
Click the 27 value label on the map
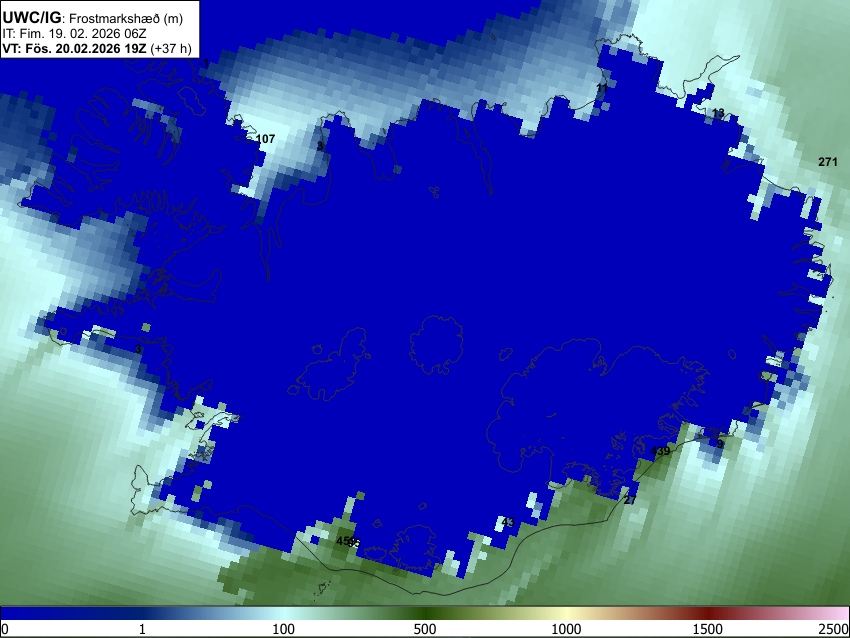click(630, 500)
